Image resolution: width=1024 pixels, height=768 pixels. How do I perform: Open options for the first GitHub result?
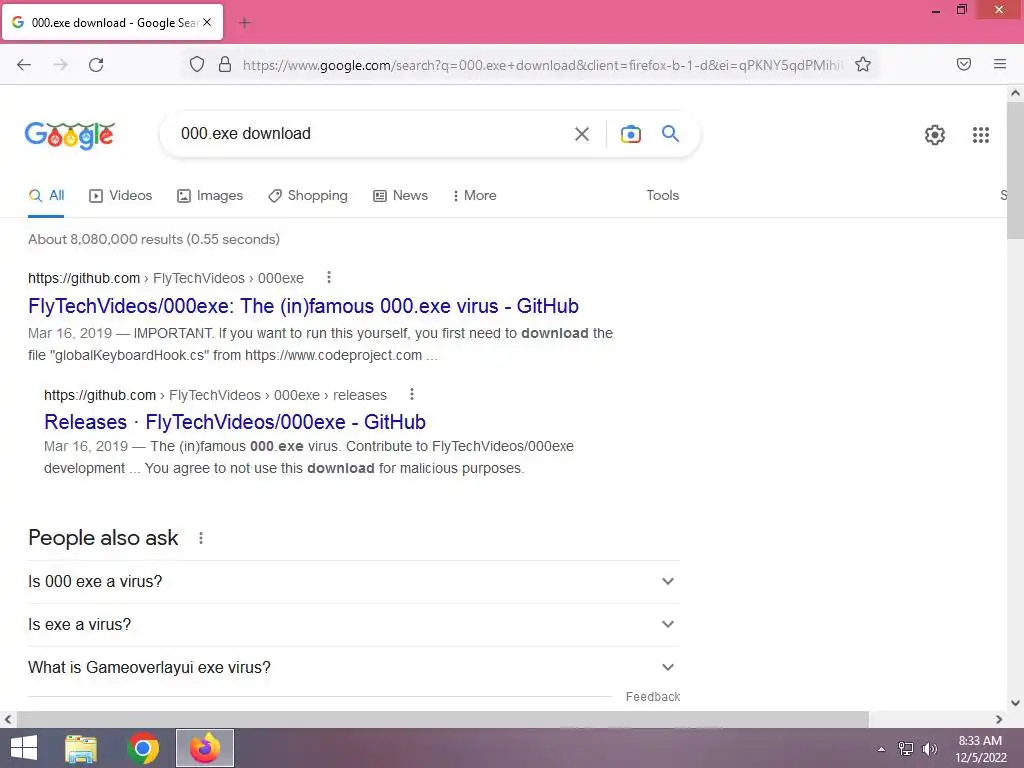point(329,278)
